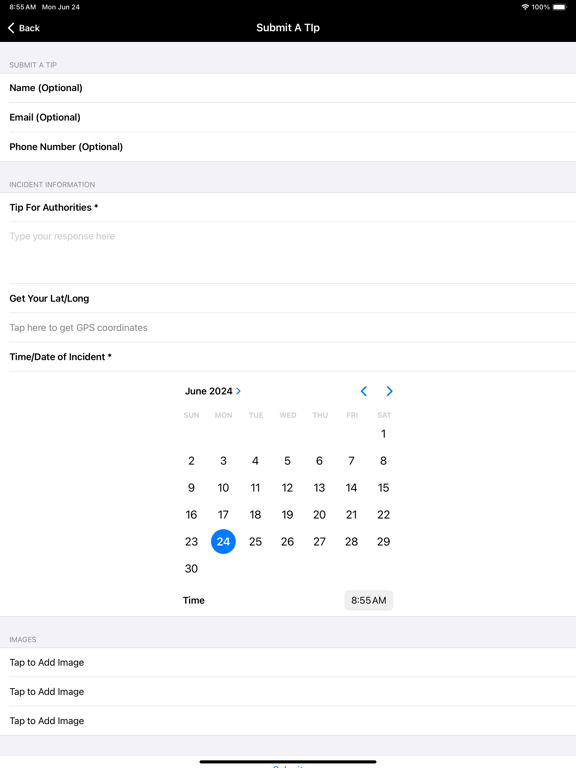Select June 29 on the calendar
576x768 pixels.
[384, 542]
